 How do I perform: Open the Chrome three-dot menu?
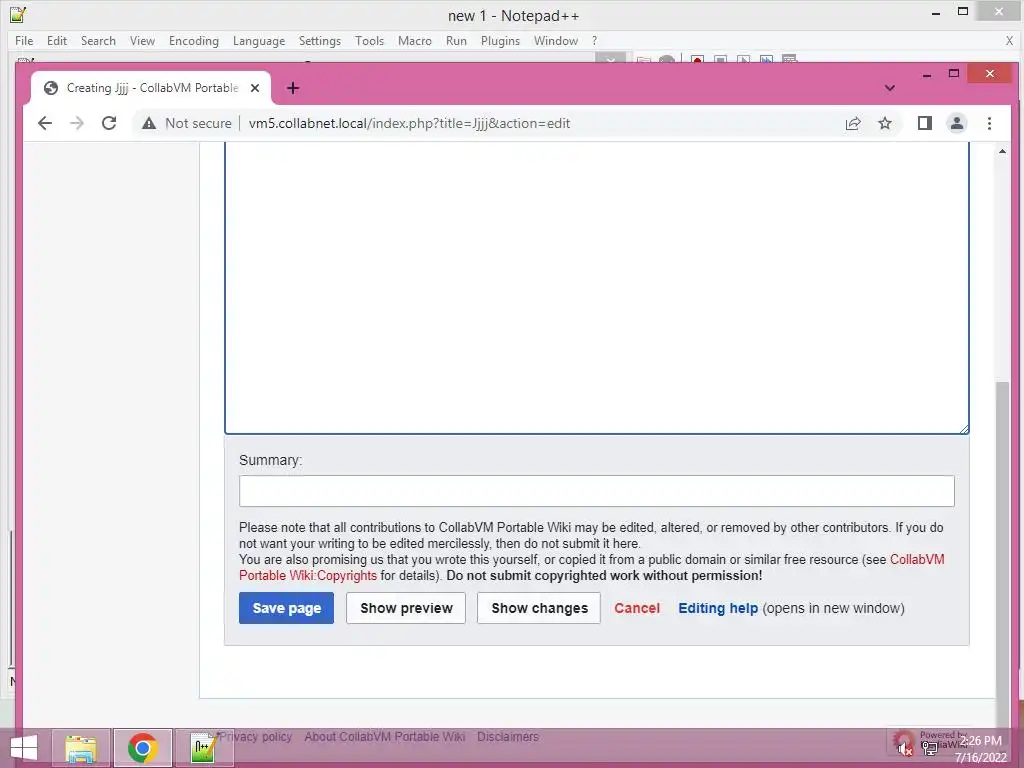989,123
